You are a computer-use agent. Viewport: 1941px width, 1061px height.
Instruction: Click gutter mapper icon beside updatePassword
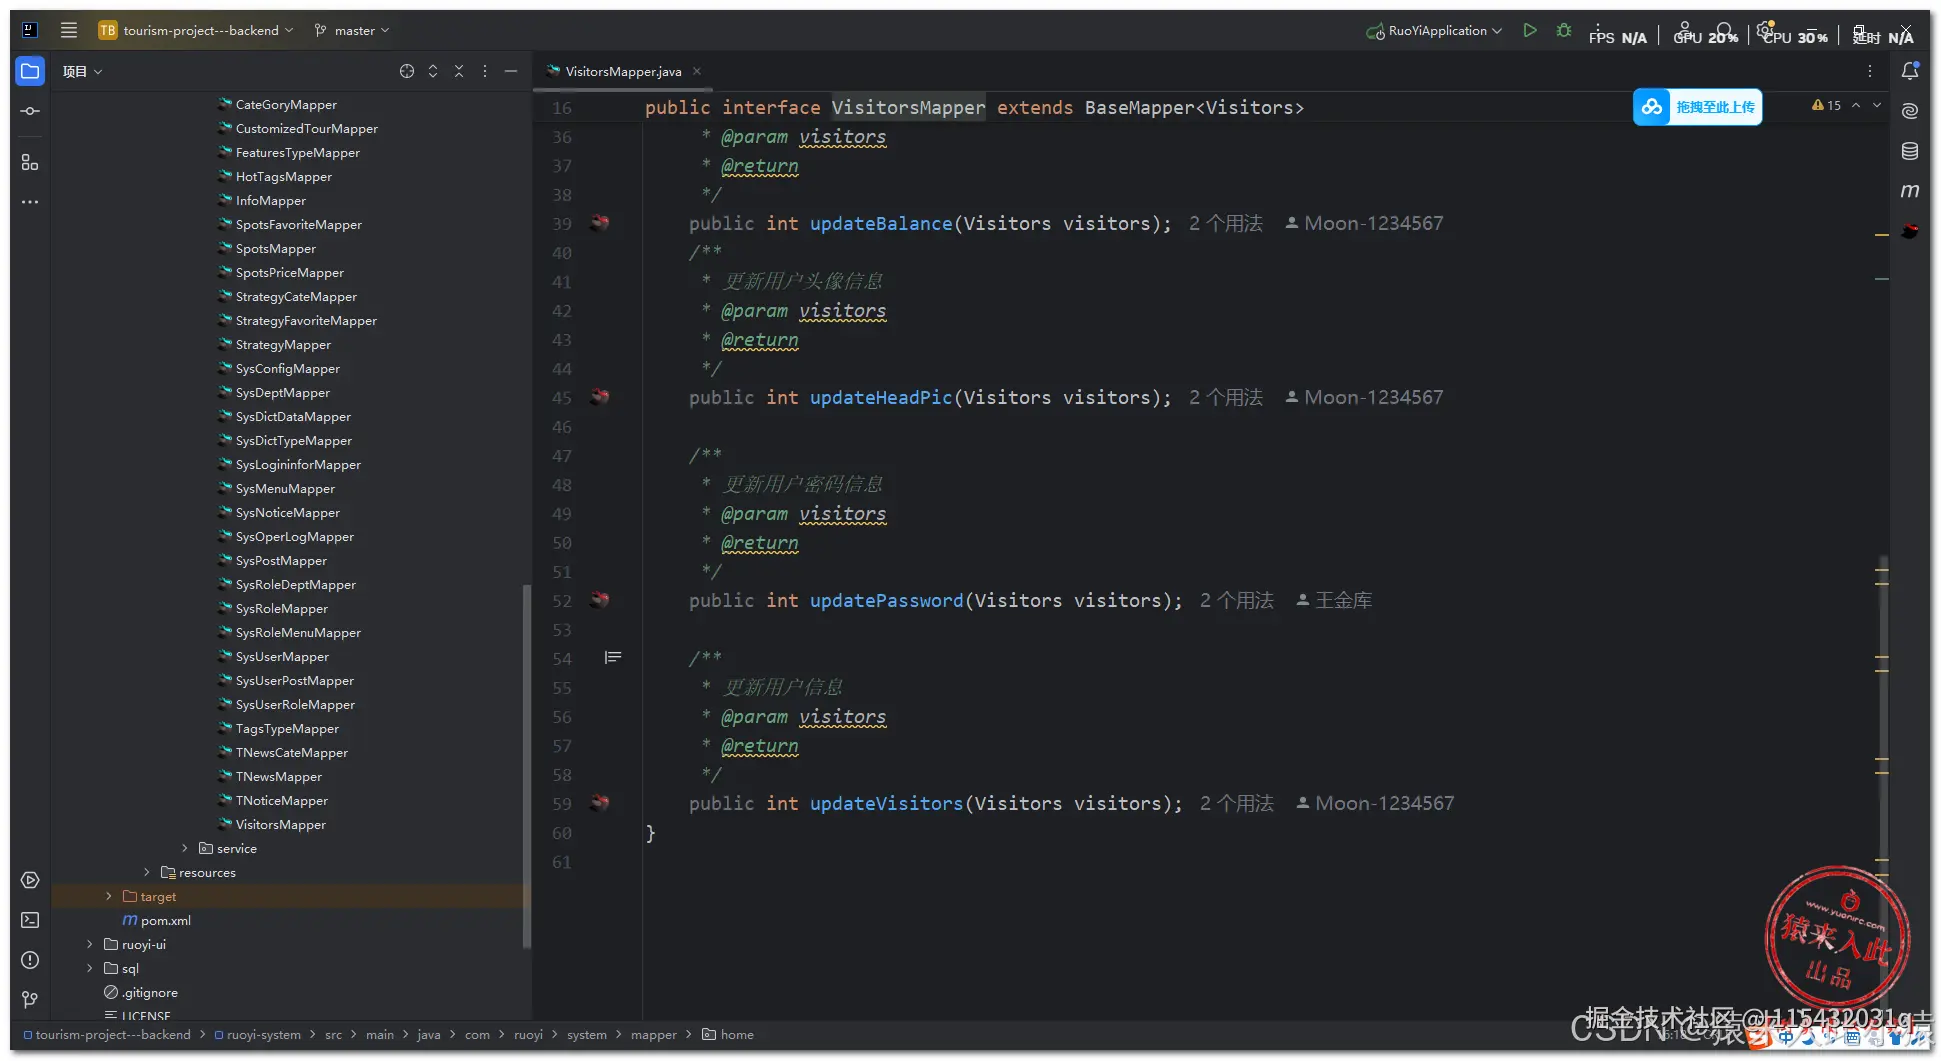coord(600,600)
